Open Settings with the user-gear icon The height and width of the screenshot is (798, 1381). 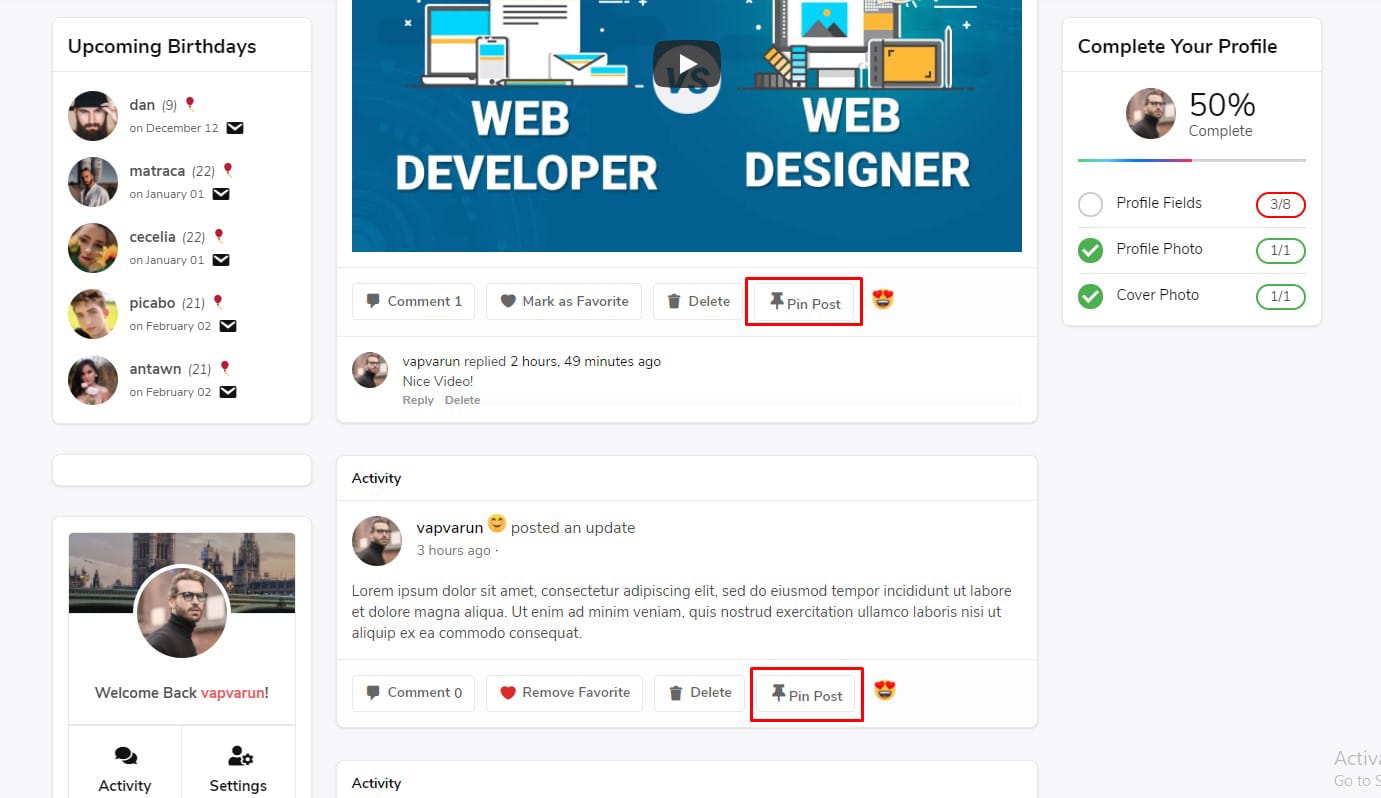click(240, 756)
